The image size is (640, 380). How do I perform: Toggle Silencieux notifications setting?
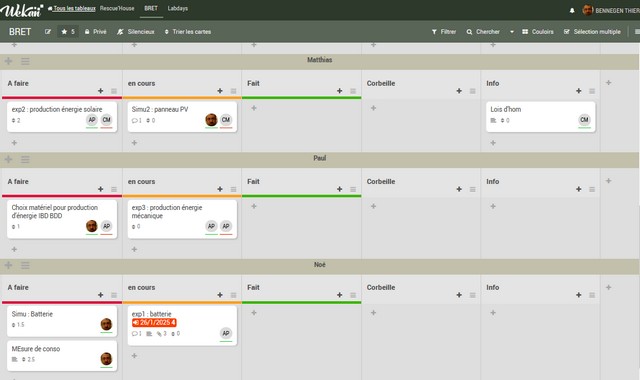tap(136, 31)
